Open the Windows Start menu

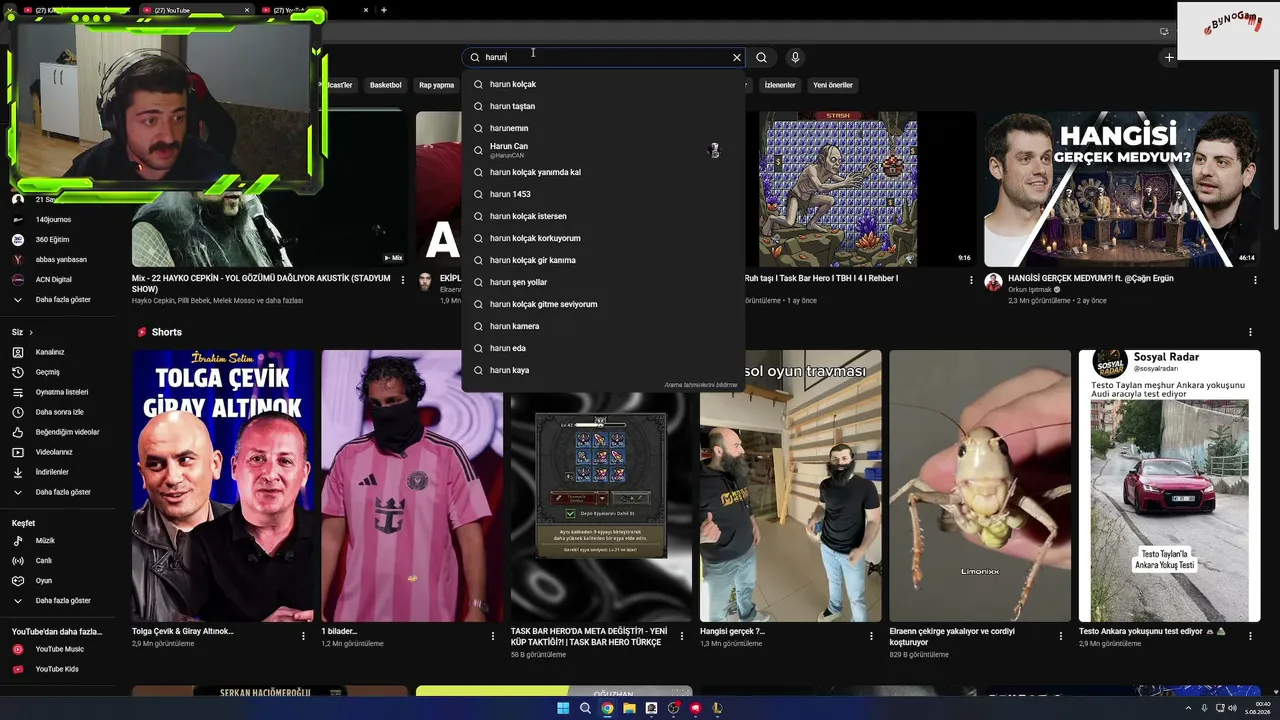point(563,708)
